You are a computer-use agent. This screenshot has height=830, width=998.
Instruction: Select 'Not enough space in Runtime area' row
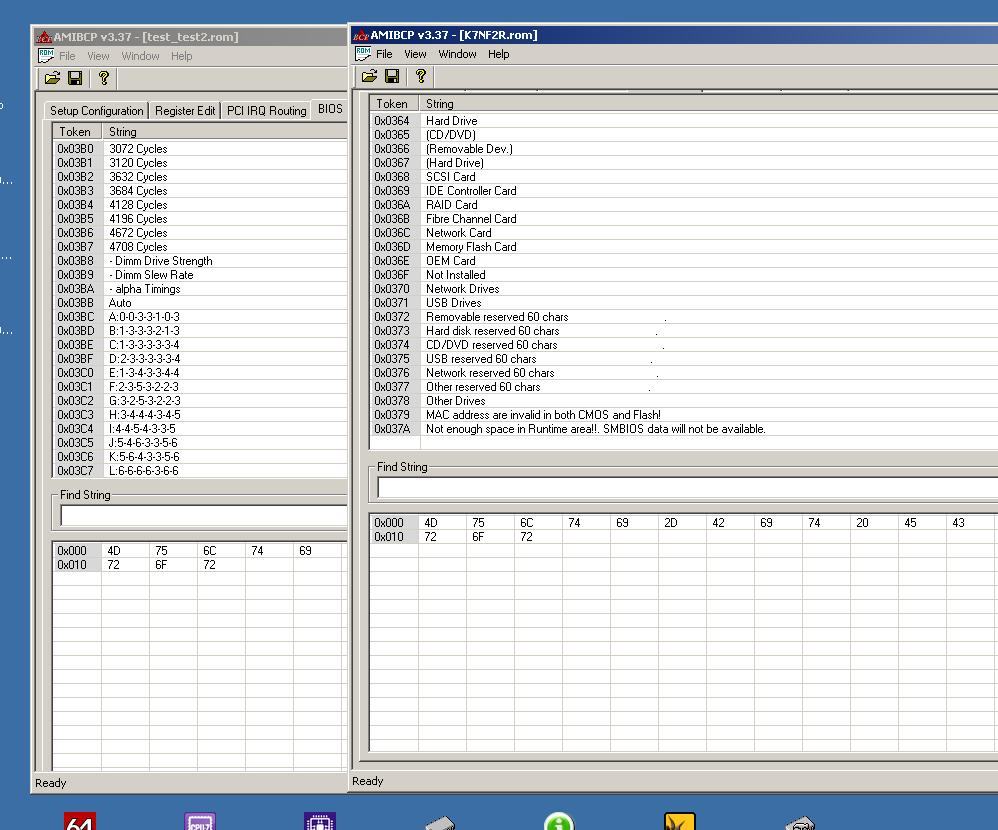tap(684, 429)
